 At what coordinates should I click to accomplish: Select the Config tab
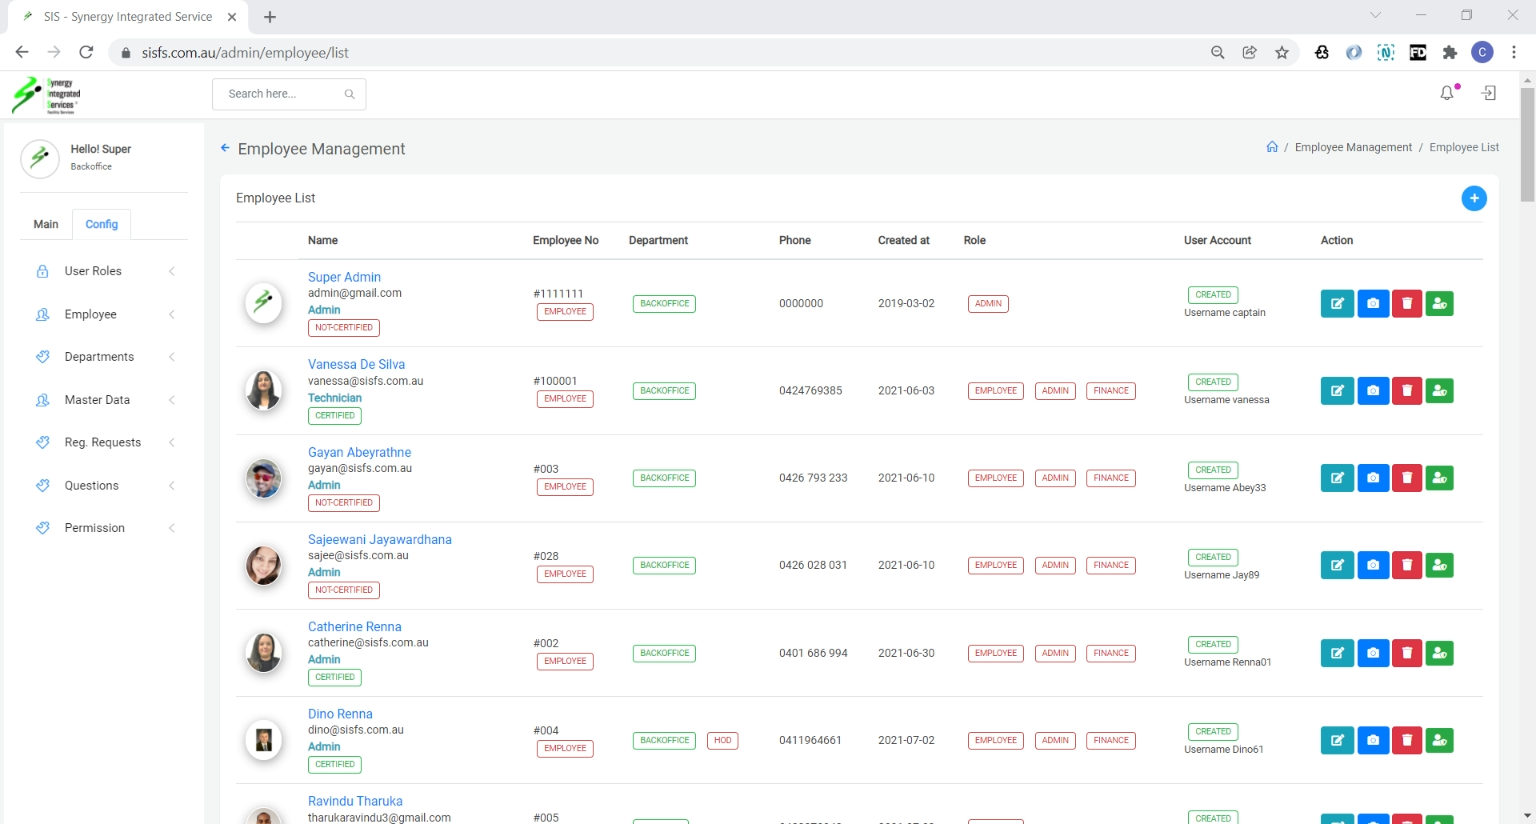[101, 224]
